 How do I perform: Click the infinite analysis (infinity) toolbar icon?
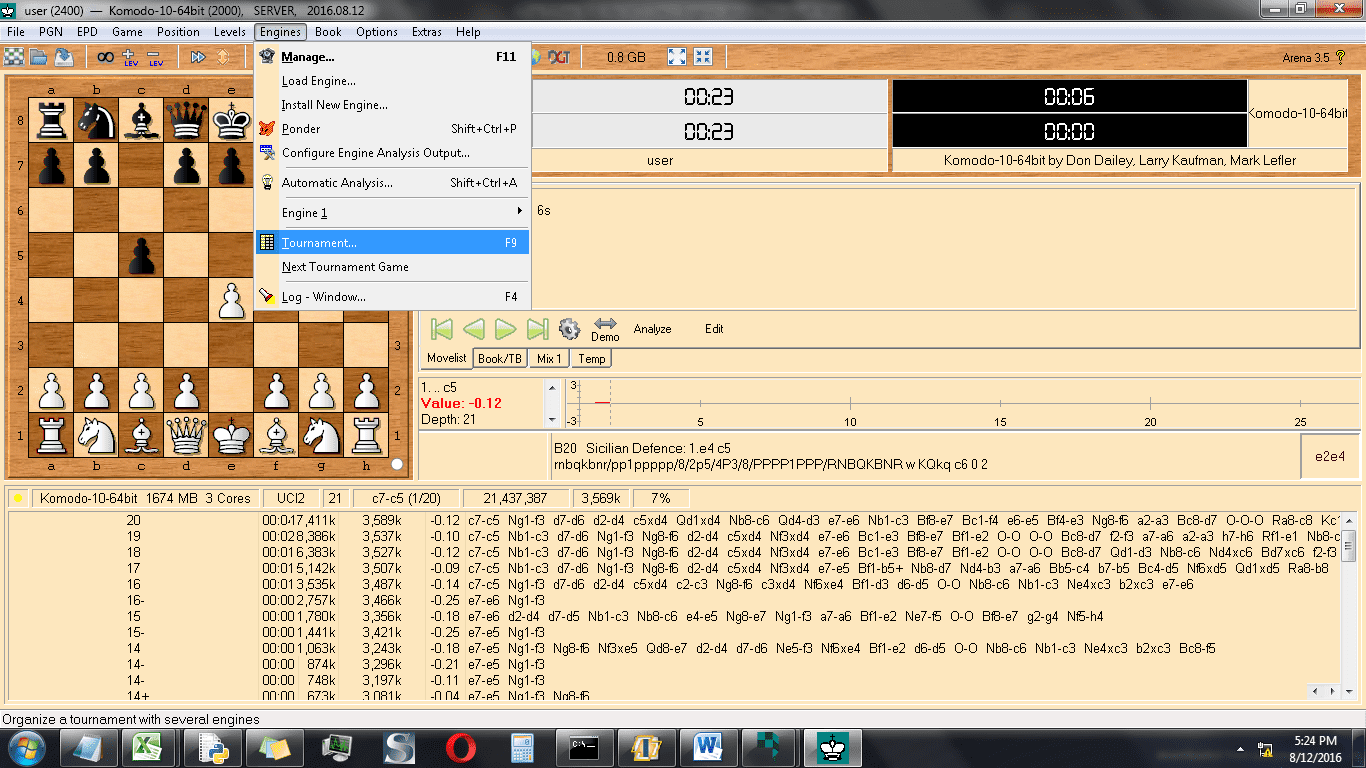click(x=104, y=57)
